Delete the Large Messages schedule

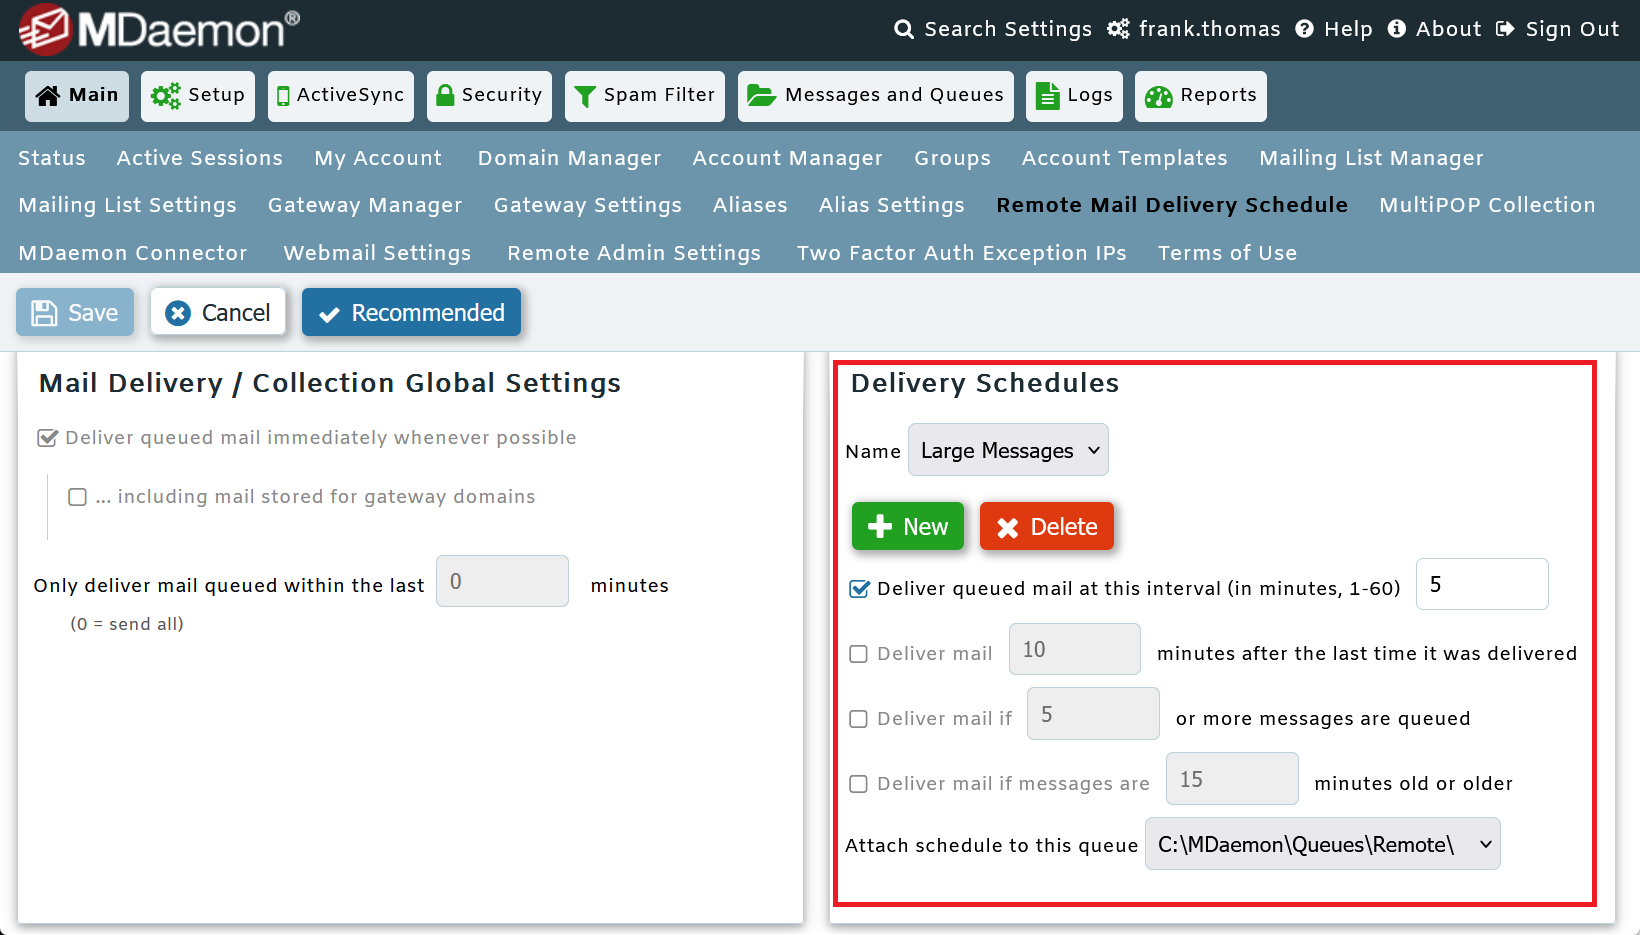click(1047, 526)
